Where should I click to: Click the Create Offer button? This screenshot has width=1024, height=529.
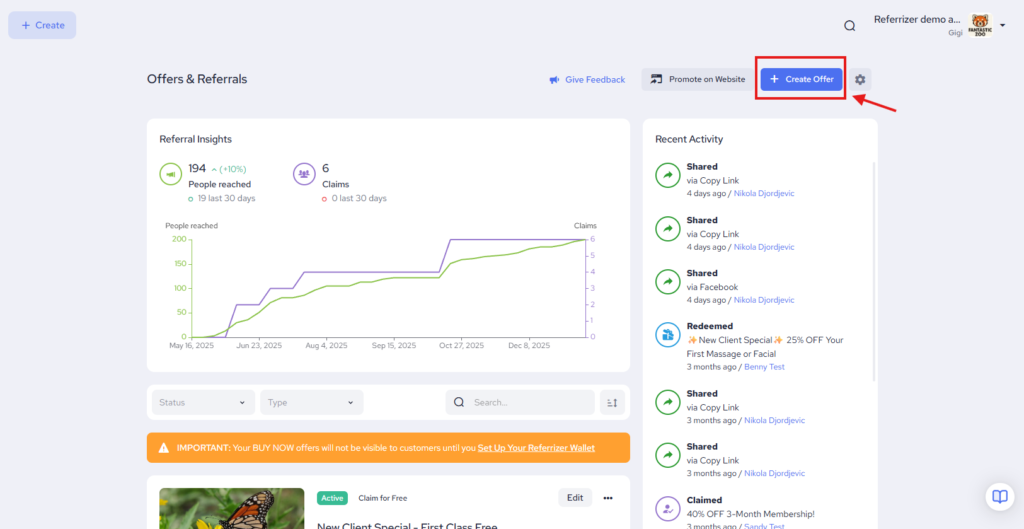[x=801, y=79]
